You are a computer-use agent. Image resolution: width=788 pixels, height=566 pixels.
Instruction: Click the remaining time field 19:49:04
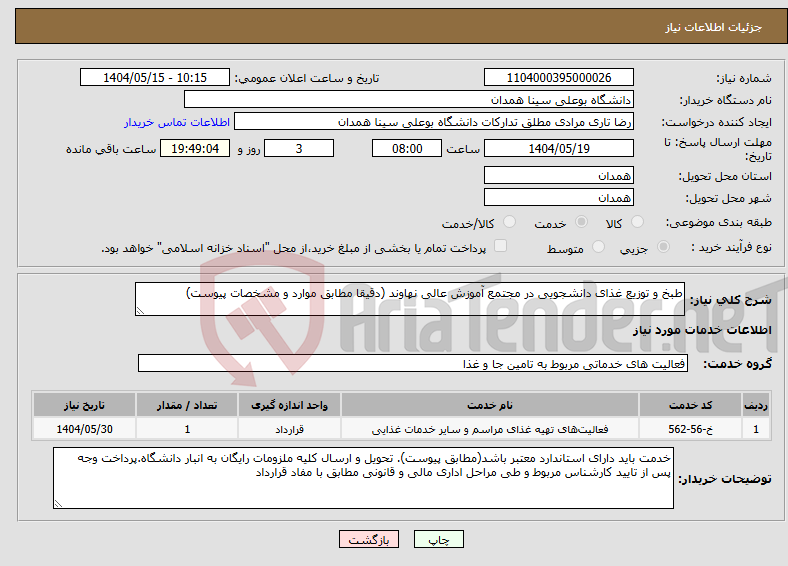pos(195,148)
